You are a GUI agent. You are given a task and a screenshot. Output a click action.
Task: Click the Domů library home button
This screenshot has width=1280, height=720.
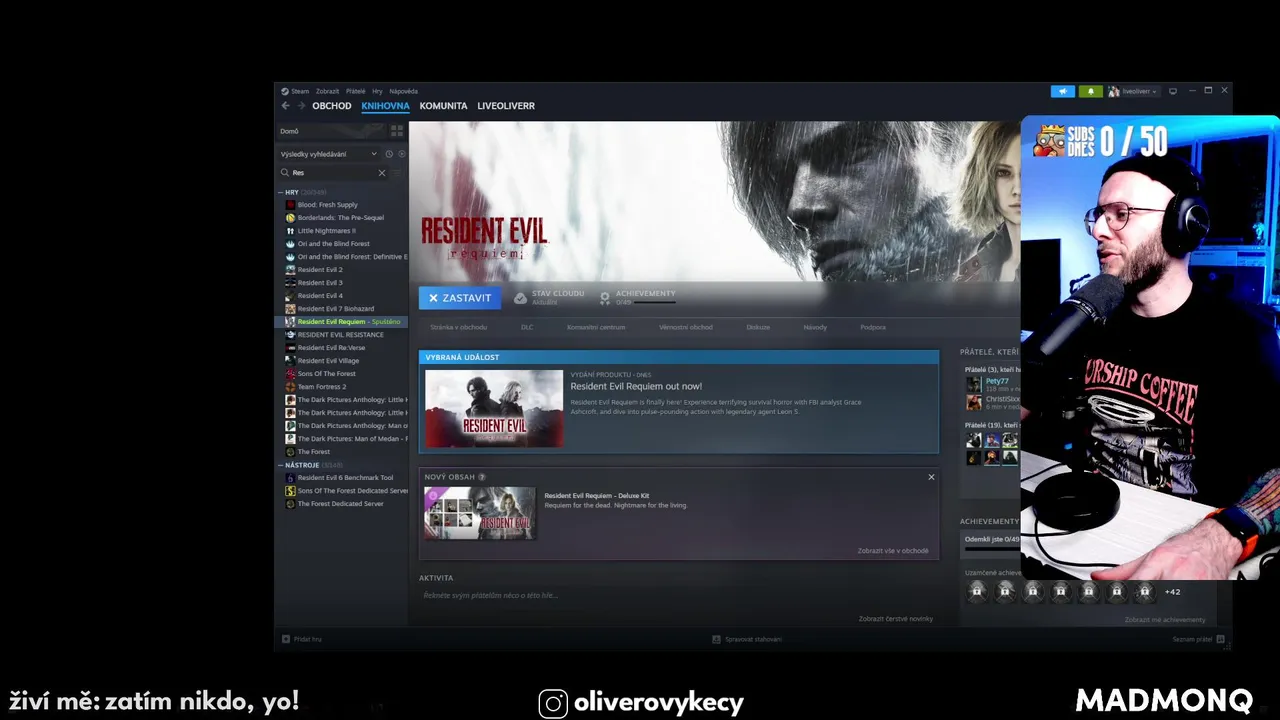coord(330,131)
